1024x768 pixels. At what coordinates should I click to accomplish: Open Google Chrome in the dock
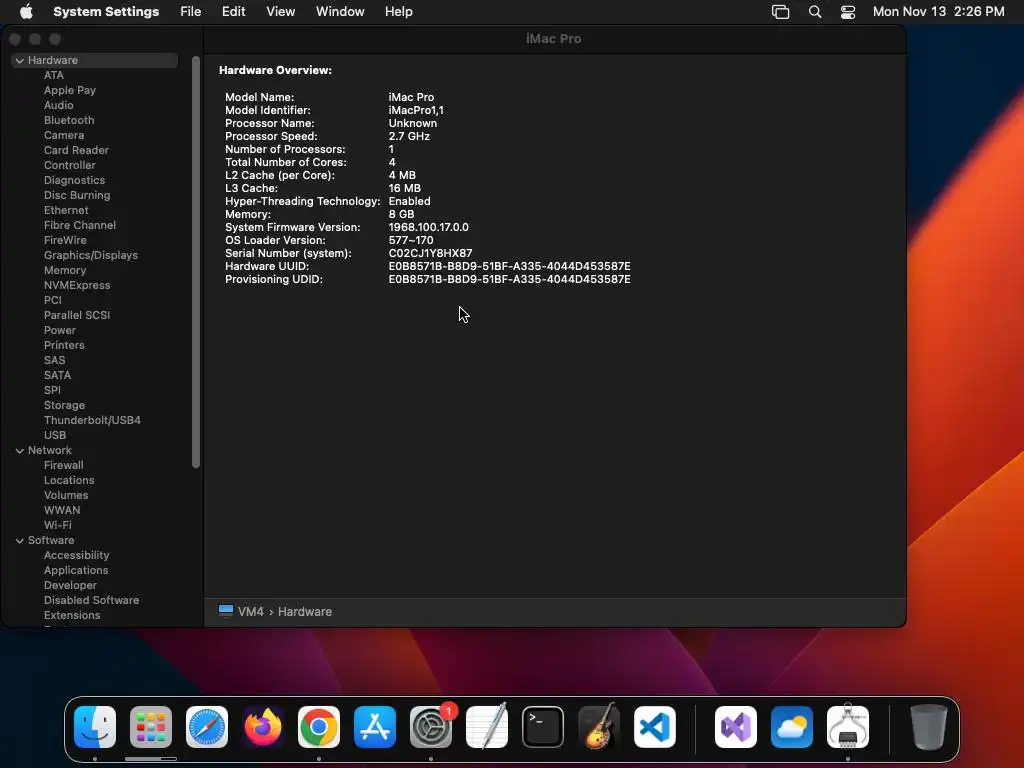319,727
